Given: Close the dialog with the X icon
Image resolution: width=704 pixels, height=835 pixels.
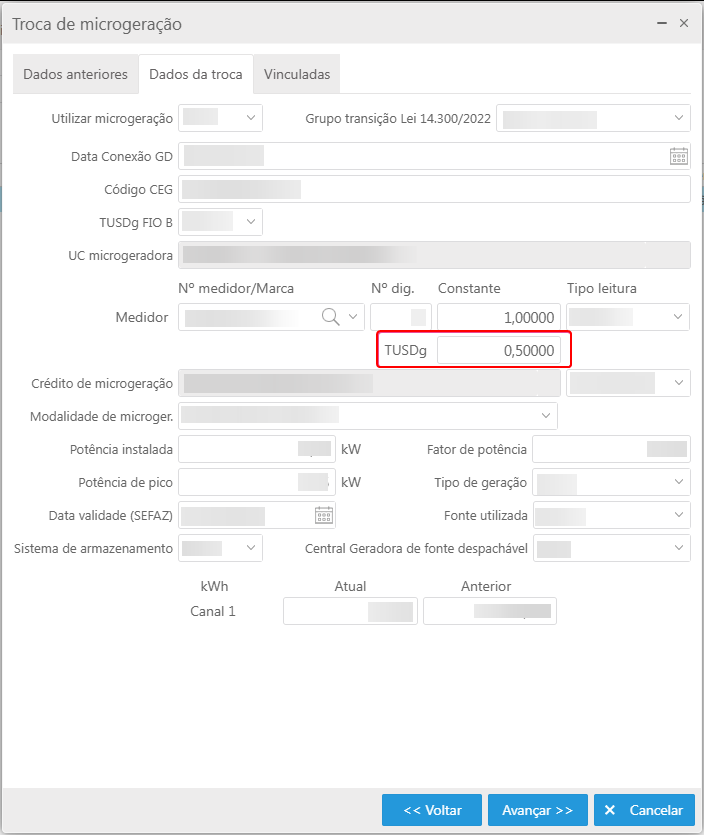Looking at the screenshot, I should (684, 22).
